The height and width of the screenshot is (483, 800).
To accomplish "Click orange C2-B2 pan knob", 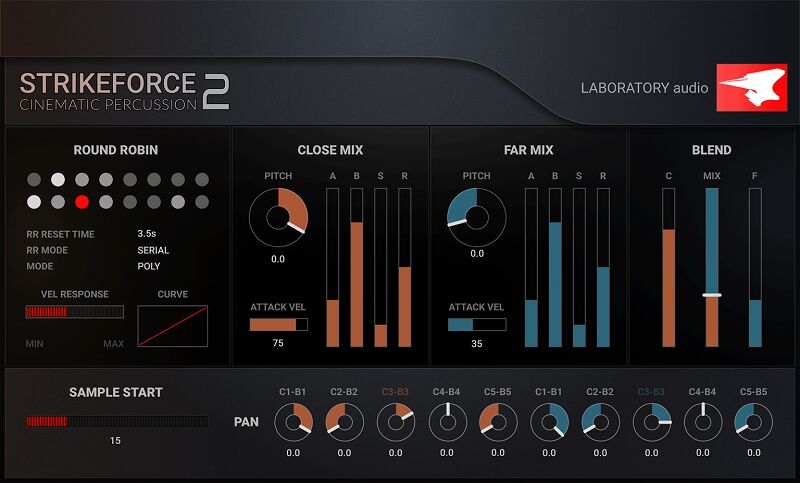I will (x=344, y=422).
